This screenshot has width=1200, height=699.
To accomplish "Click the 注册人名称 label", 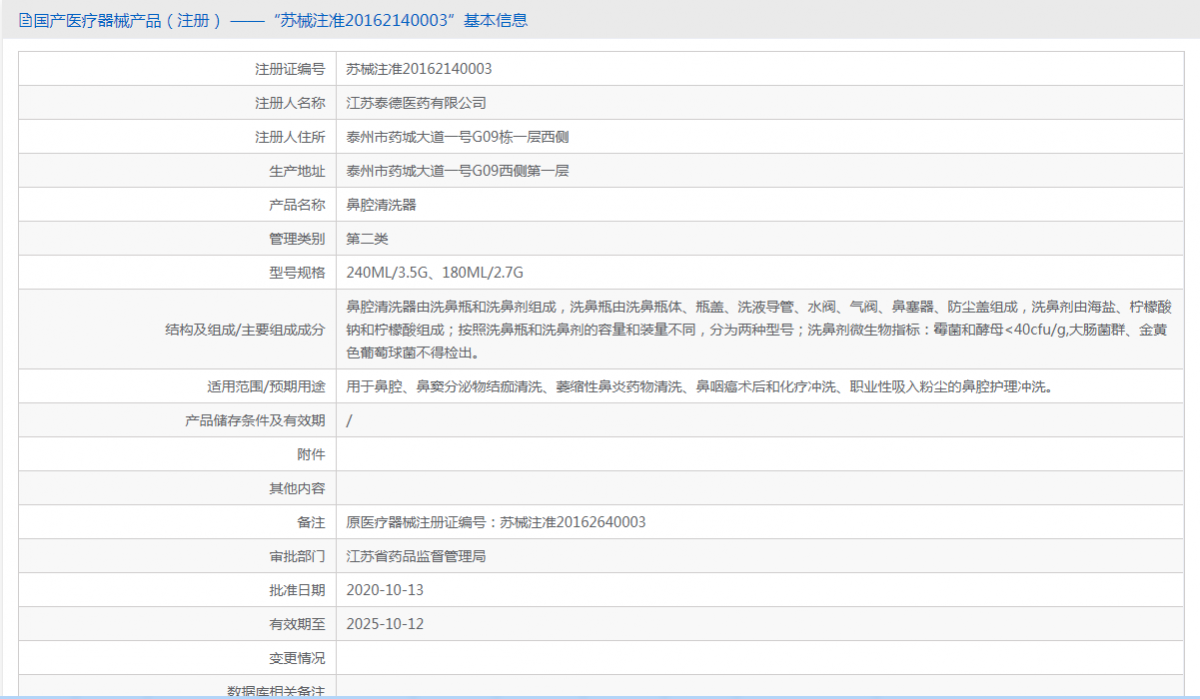I will point(290,103).
